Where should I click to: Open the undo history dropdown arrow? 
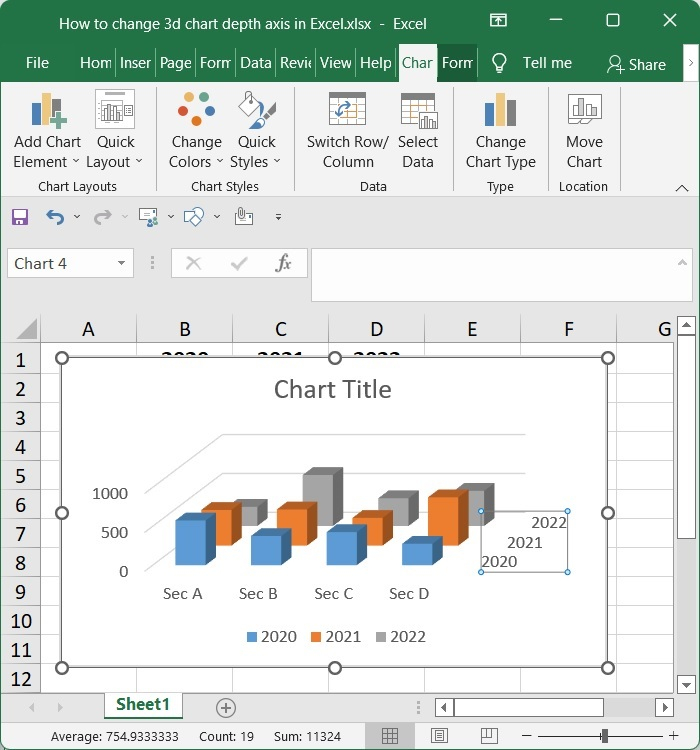click(x=77, y=217)
